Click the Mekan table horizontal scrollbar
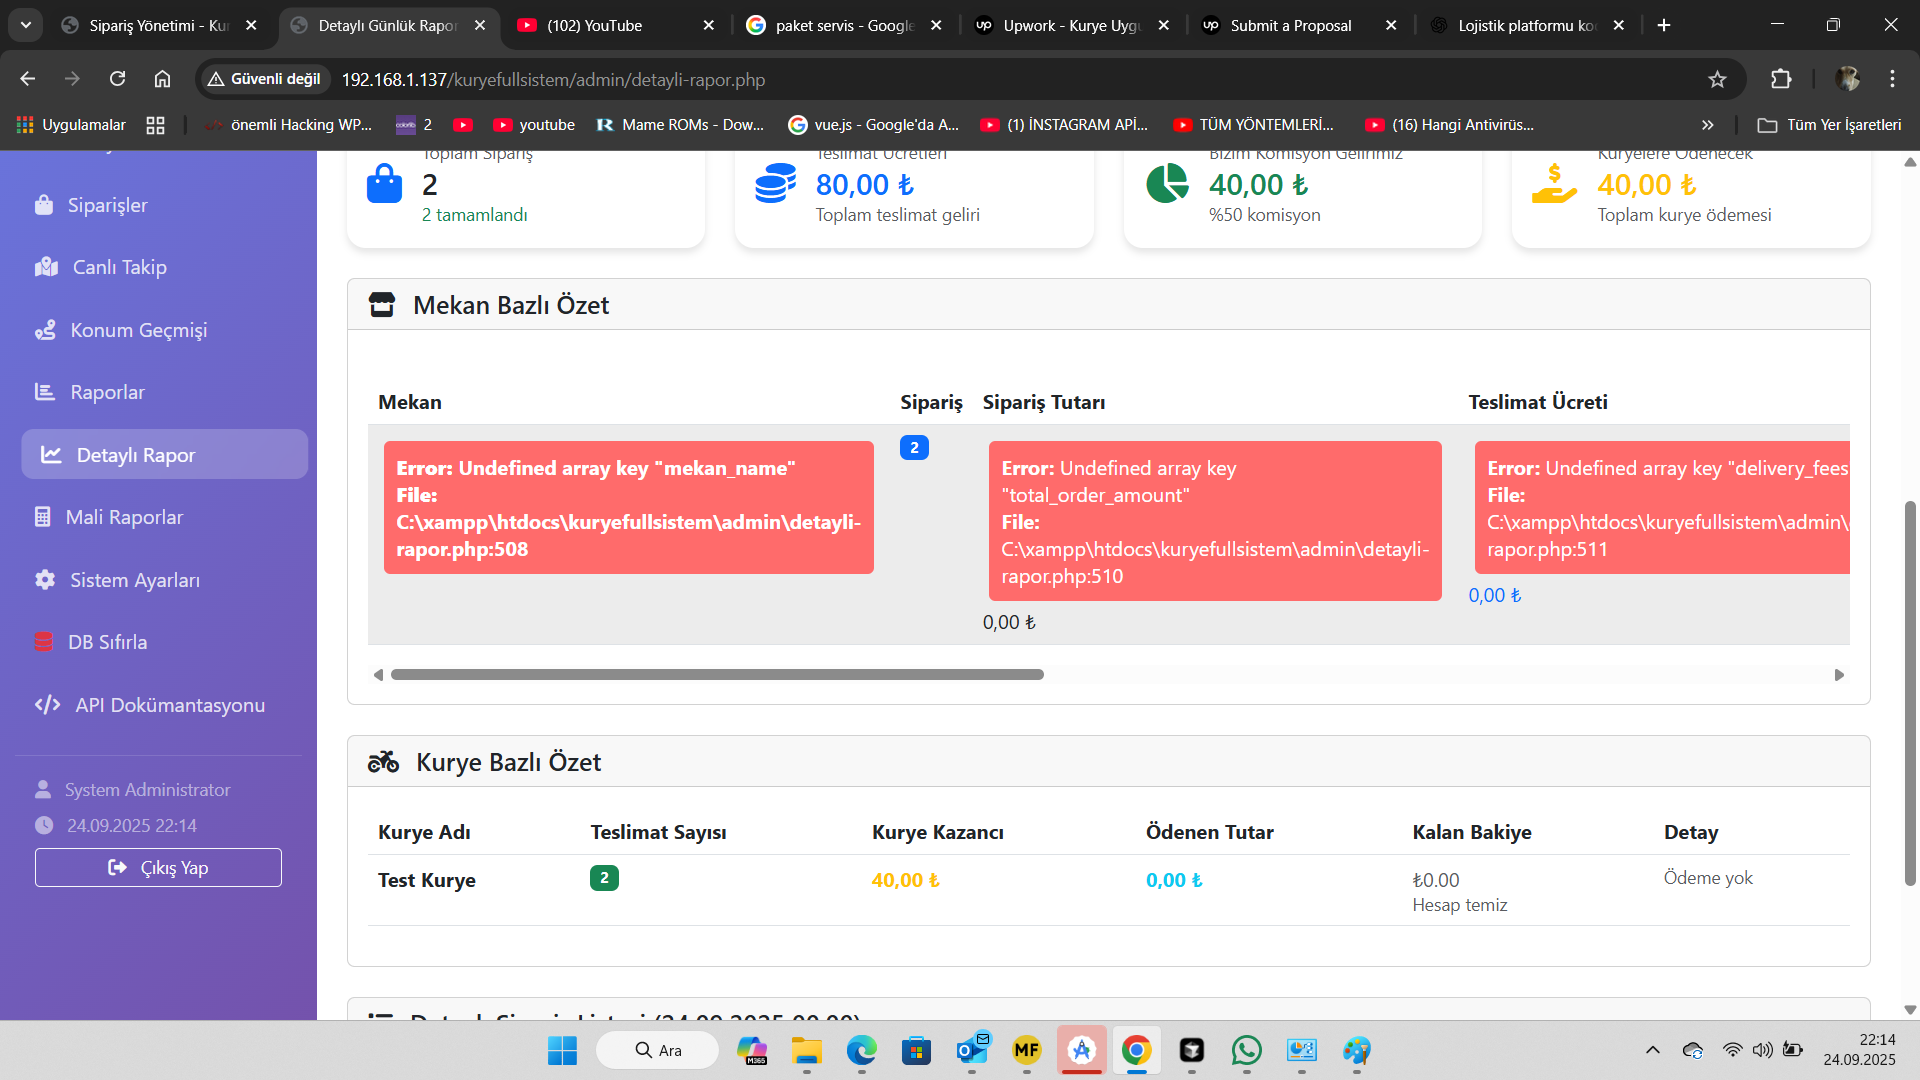 pos(716,675)
